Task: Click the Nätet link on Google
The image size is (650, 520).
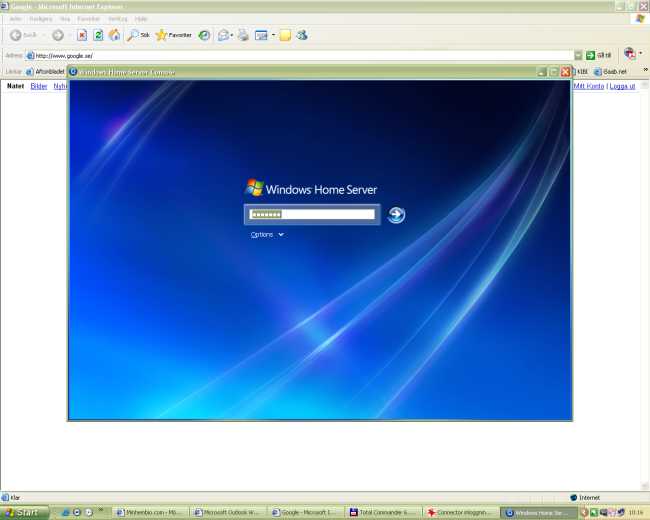Action: click(x=15, y=86)
